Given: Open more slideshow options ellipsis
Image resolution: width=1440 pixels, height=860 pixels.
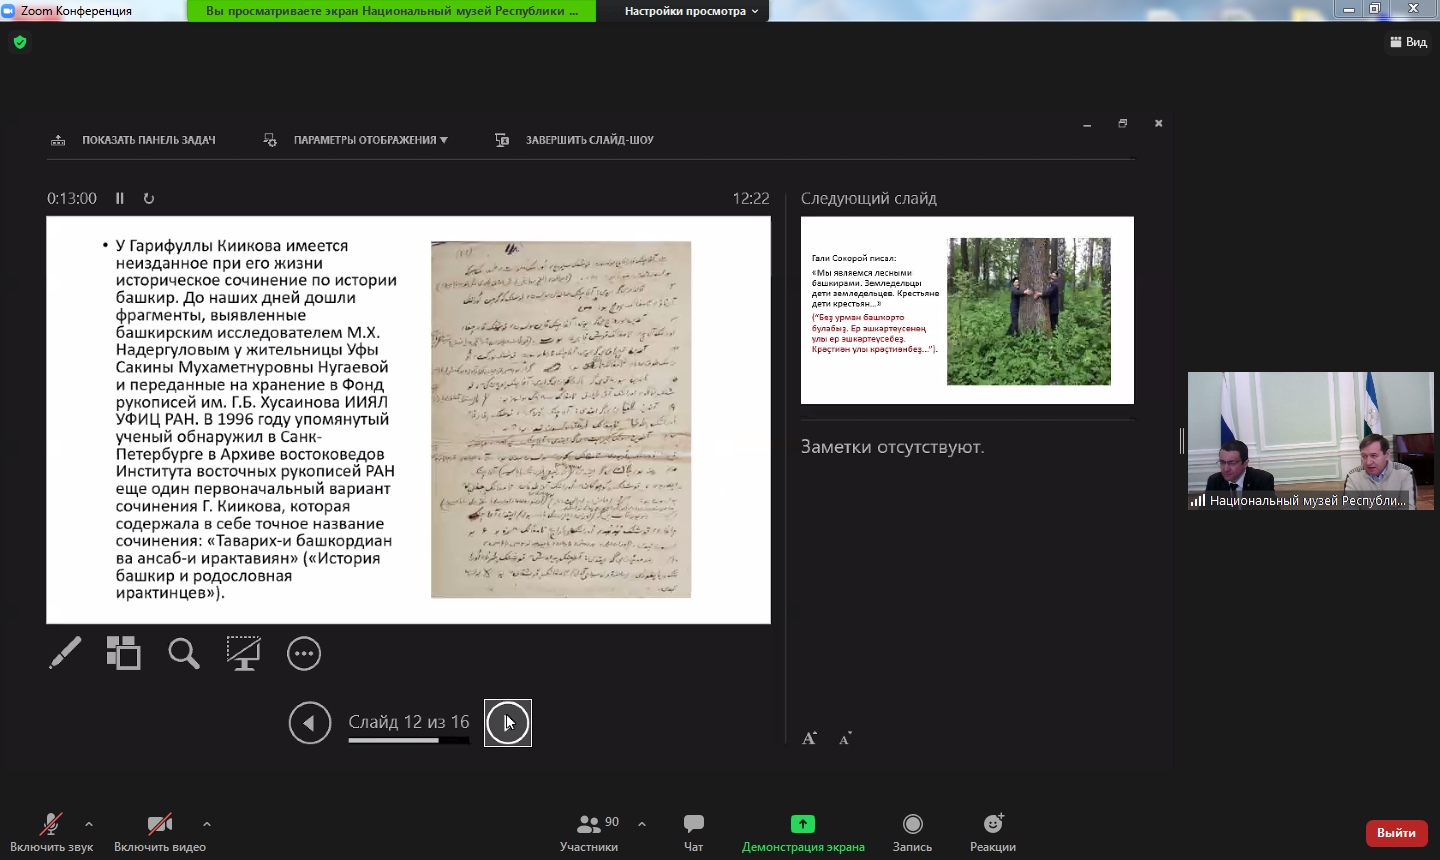Looking at the screenshot, I should 304,654.
